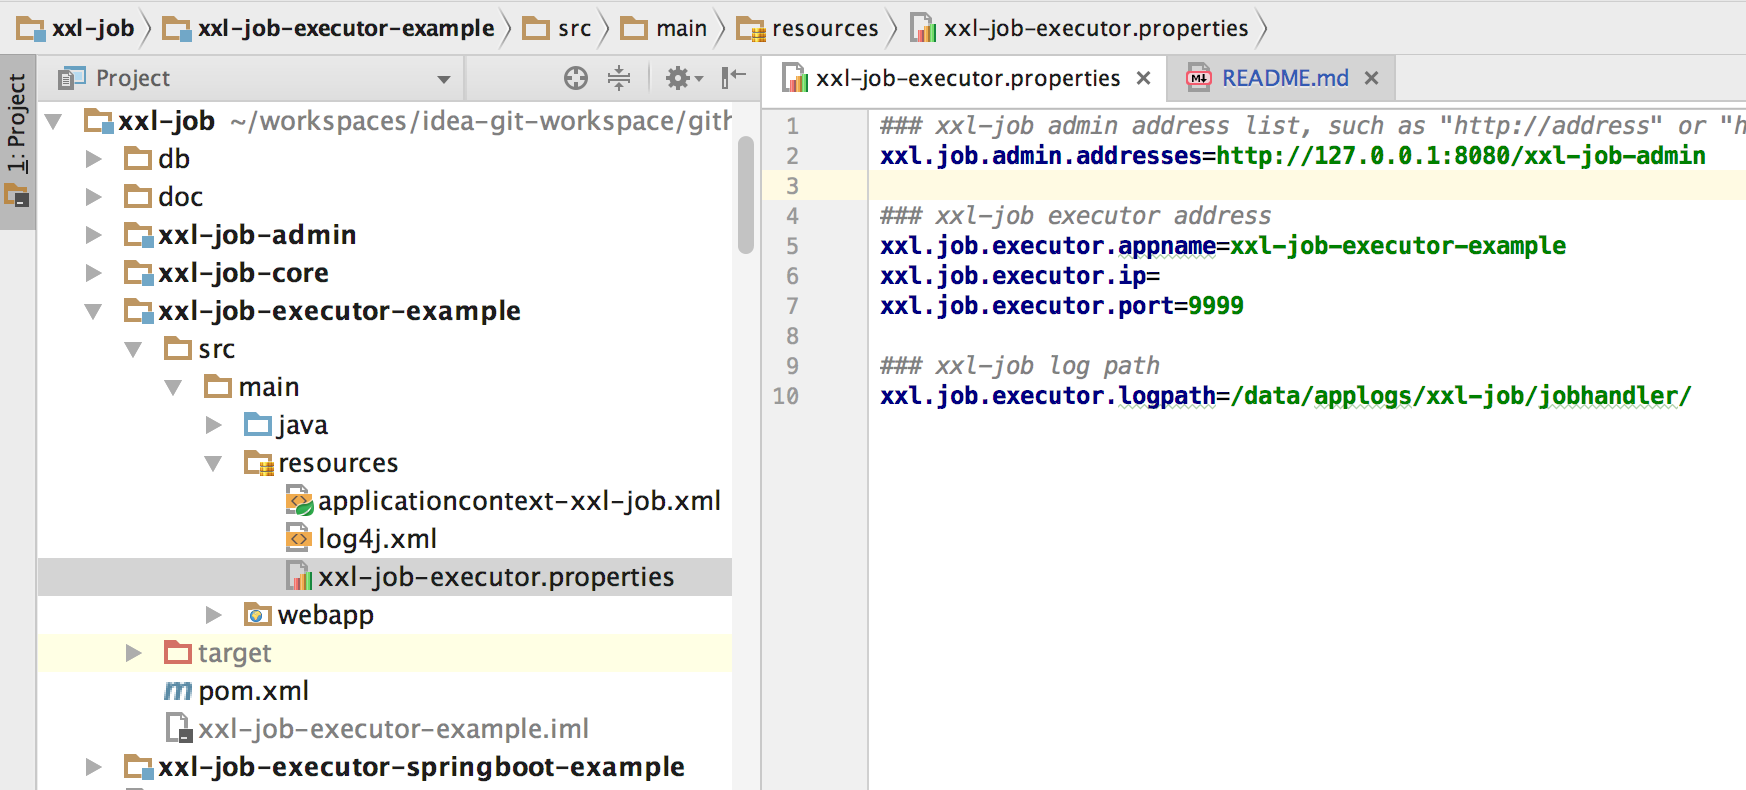Expand the db folder
Viewport: 1746px width, 790px height.
(93, 159)
